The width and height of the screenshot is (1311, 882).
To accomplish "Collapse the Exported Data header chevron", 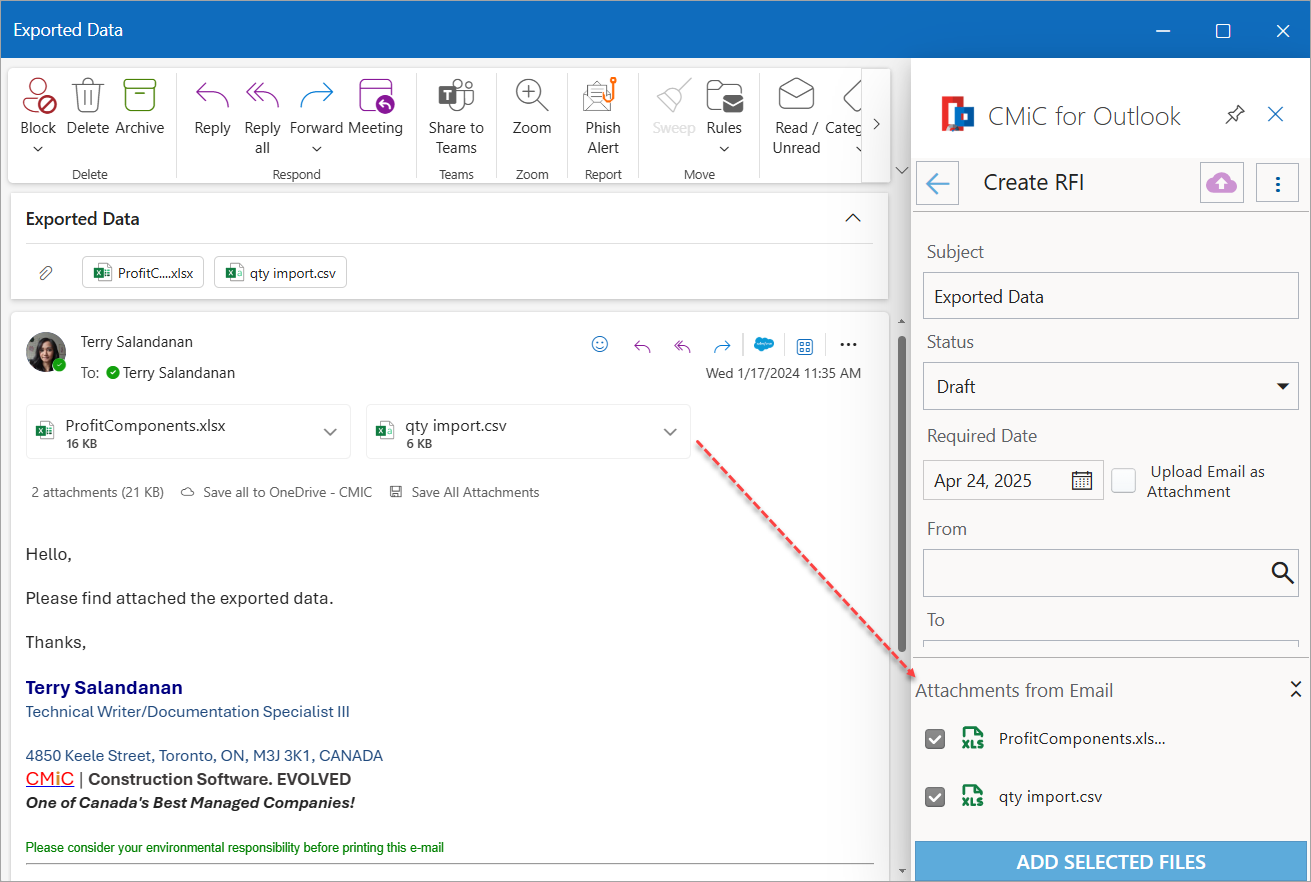I will 853,218.
